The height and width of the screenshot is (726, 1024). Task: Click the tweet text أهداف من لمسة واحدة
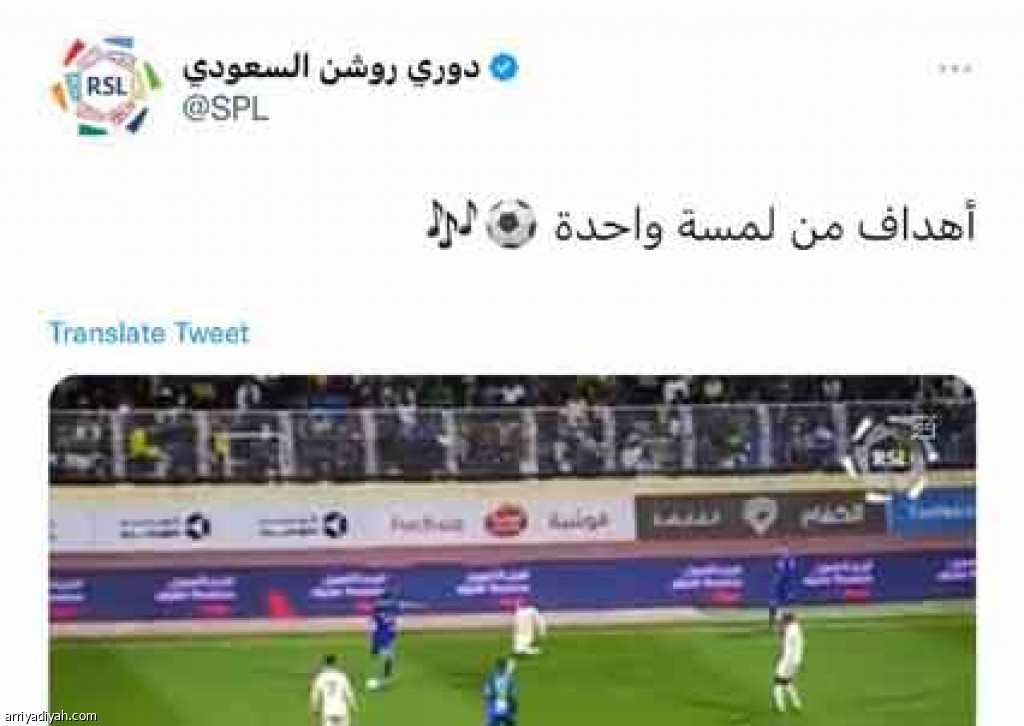click(x=764, y=225)
